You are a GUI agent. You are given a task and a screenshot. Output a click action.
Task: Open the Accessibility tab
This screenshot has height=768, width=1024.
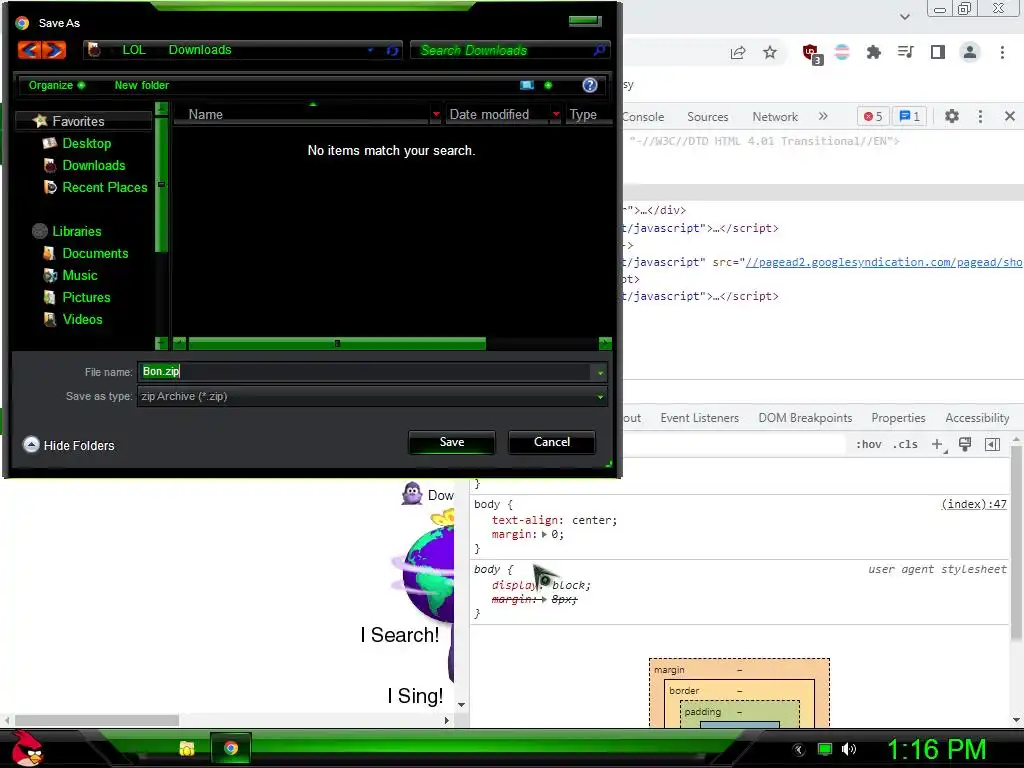pos(977,418)
